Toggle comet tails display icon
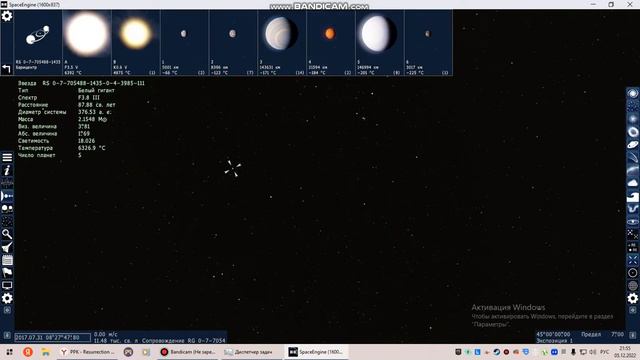640x360 pixels. coord(633,158)
